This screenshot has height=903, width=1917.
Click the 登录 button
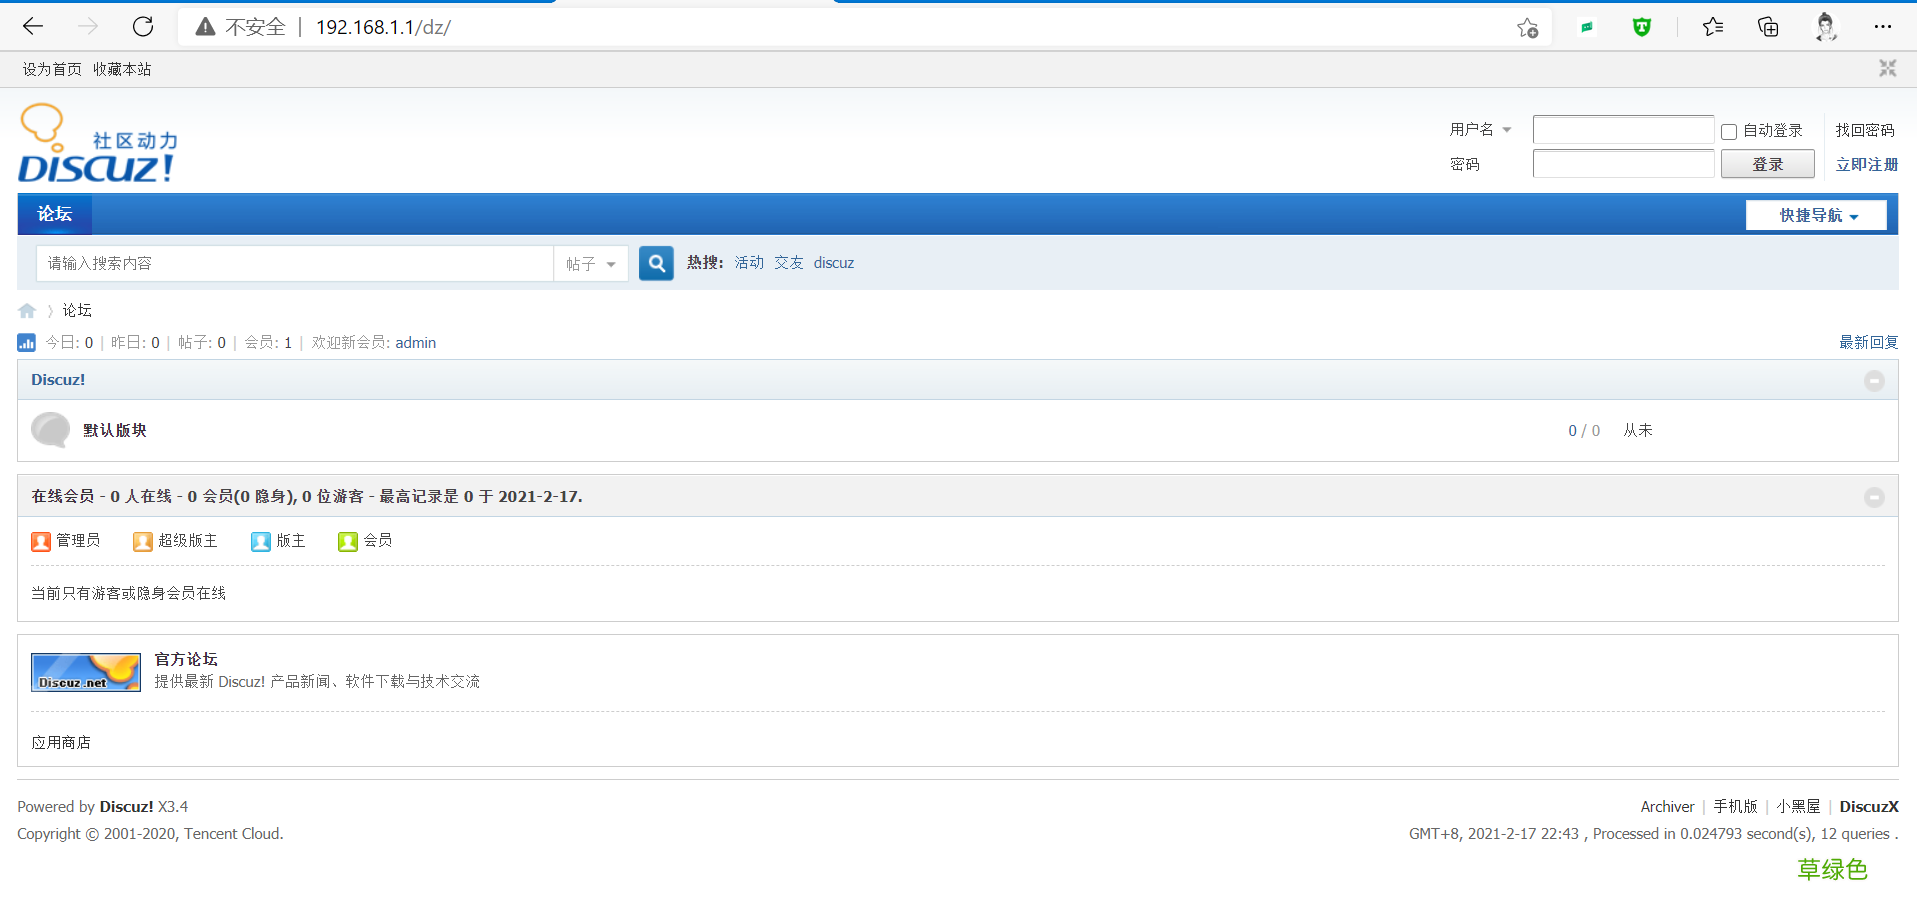point(1767,163)
